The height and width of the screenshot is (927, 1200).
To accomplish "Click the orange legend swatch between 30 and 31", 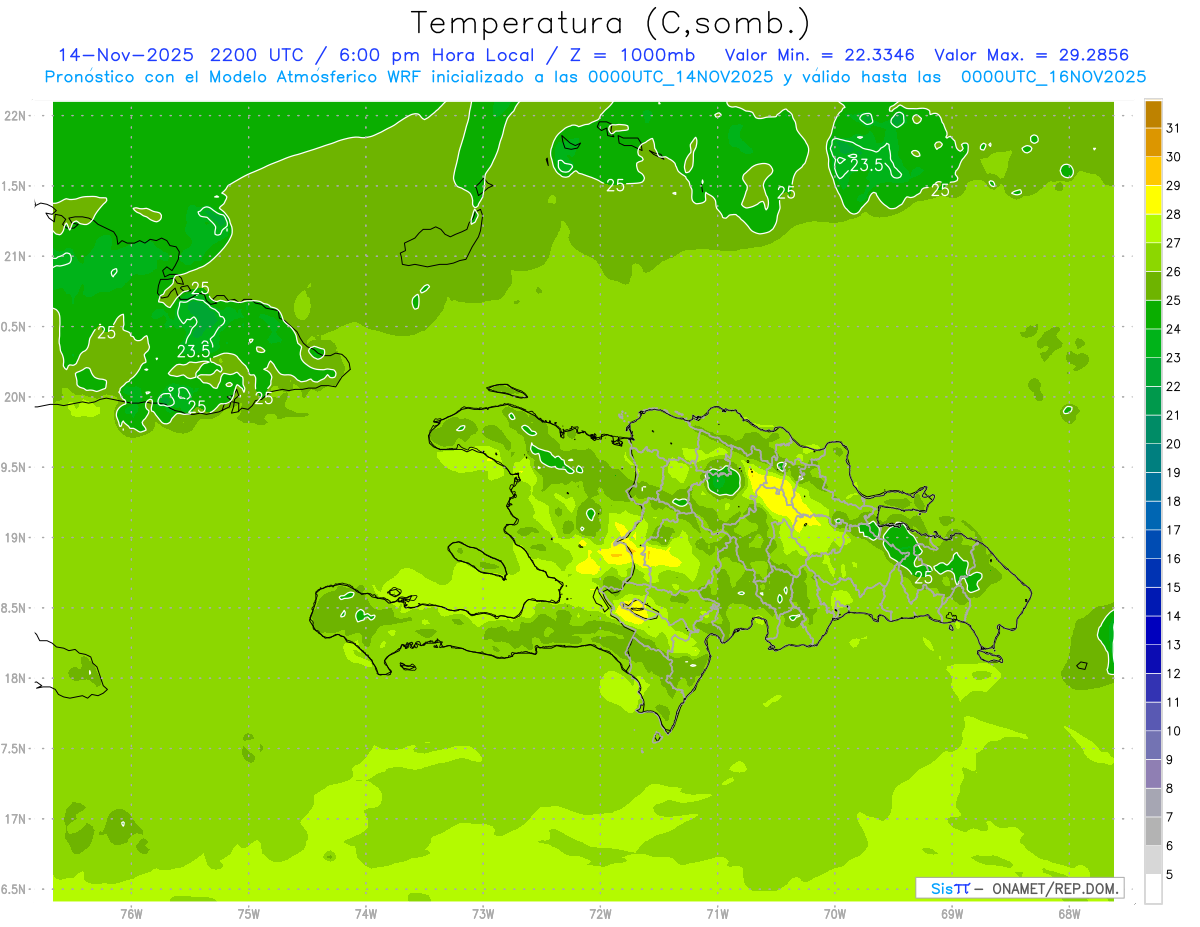I will pyautogui.click(x=1153, y=143).
